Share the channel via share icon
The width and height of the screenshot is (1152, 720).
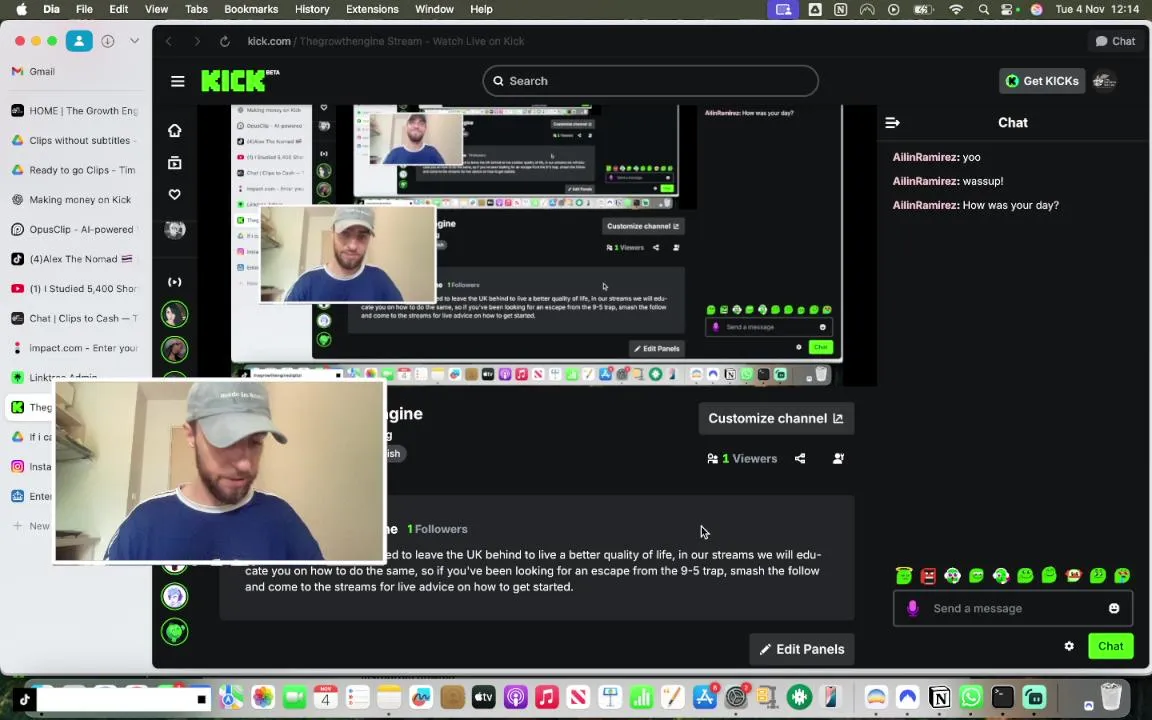click(800, 458)
